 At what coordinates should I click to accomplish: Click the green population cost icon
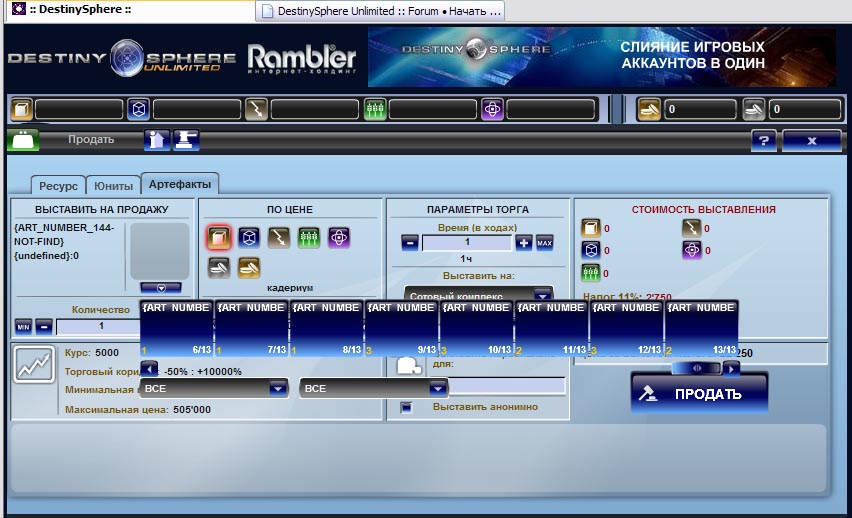[x=591, y=273]
